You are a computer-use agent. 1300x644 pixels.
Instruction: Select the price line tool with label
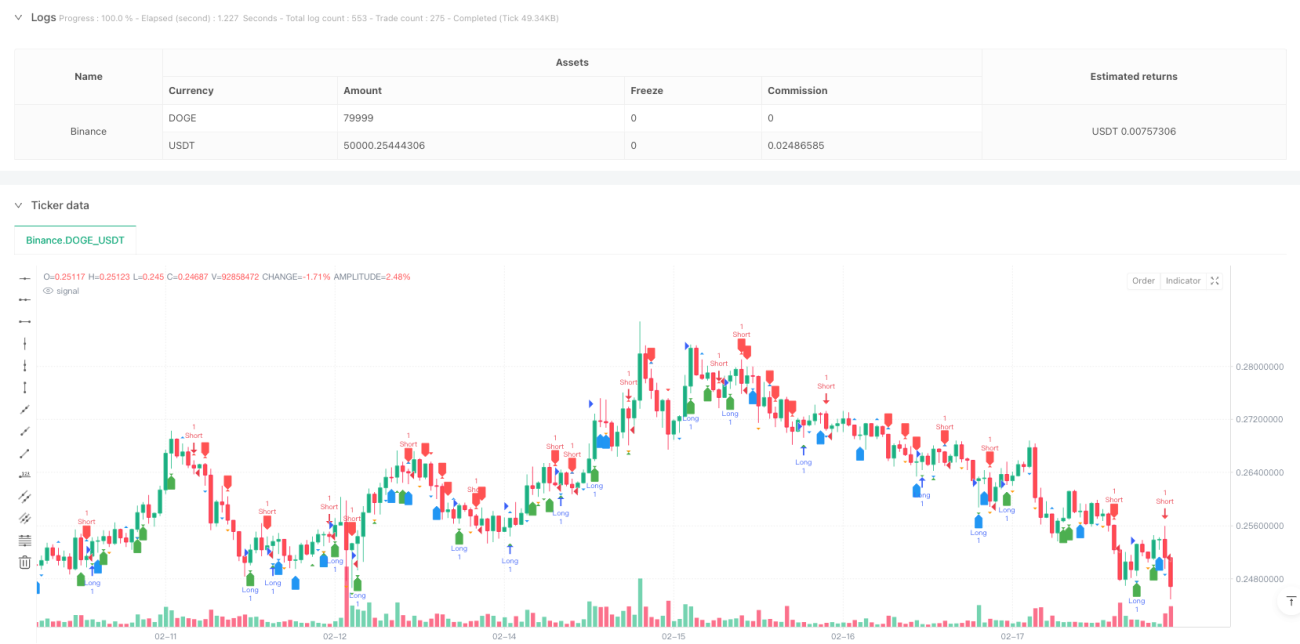point(25,475)
